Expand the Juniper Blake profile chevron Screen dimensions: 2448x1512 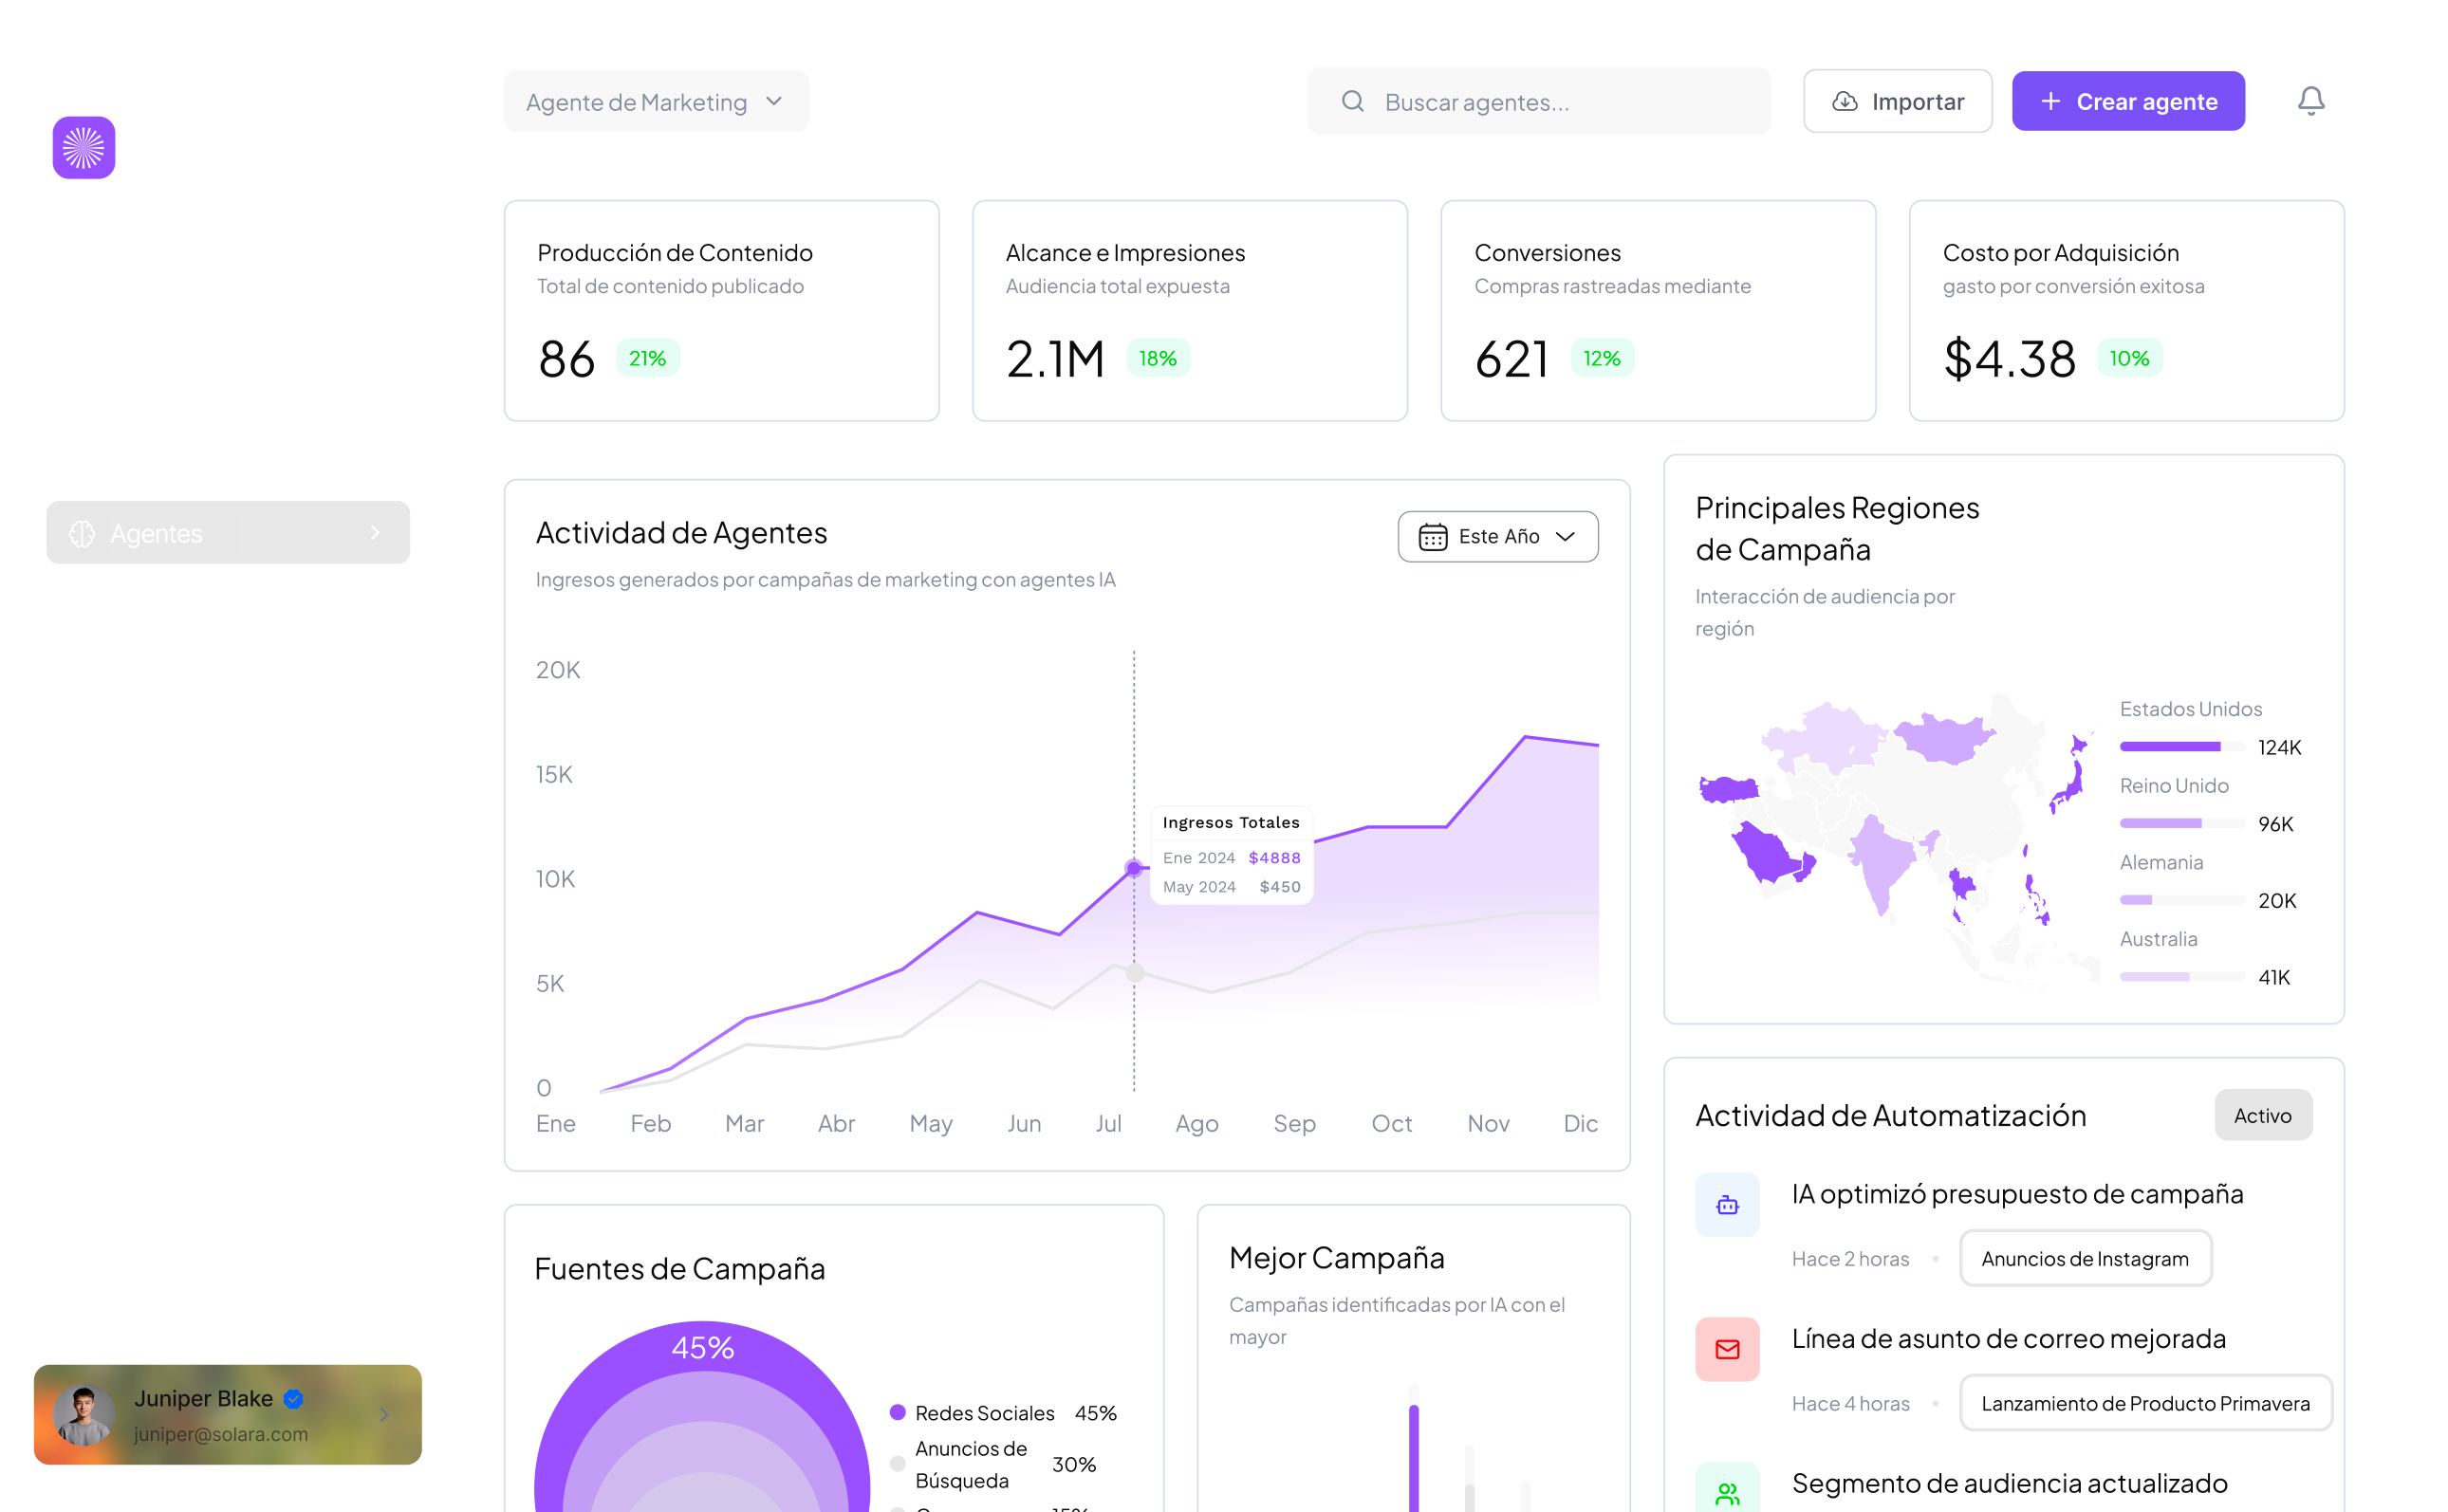(x=384, y=1415)
